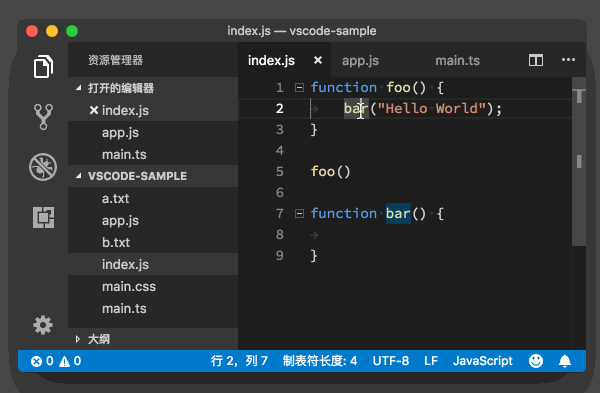Open the Explorer view in activity bar

click(x=43, y=66)
